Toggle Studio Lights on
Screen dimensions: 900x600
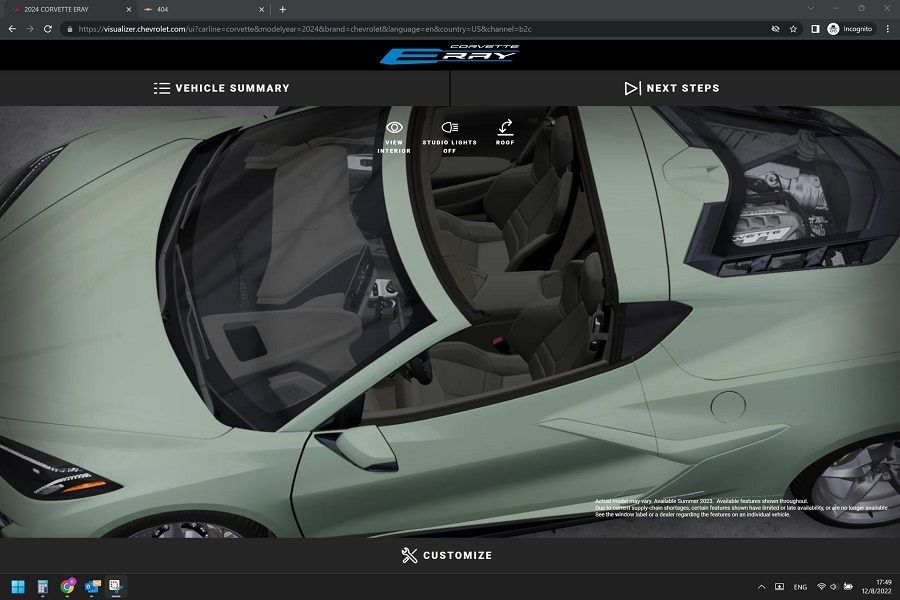pos(448,127)
